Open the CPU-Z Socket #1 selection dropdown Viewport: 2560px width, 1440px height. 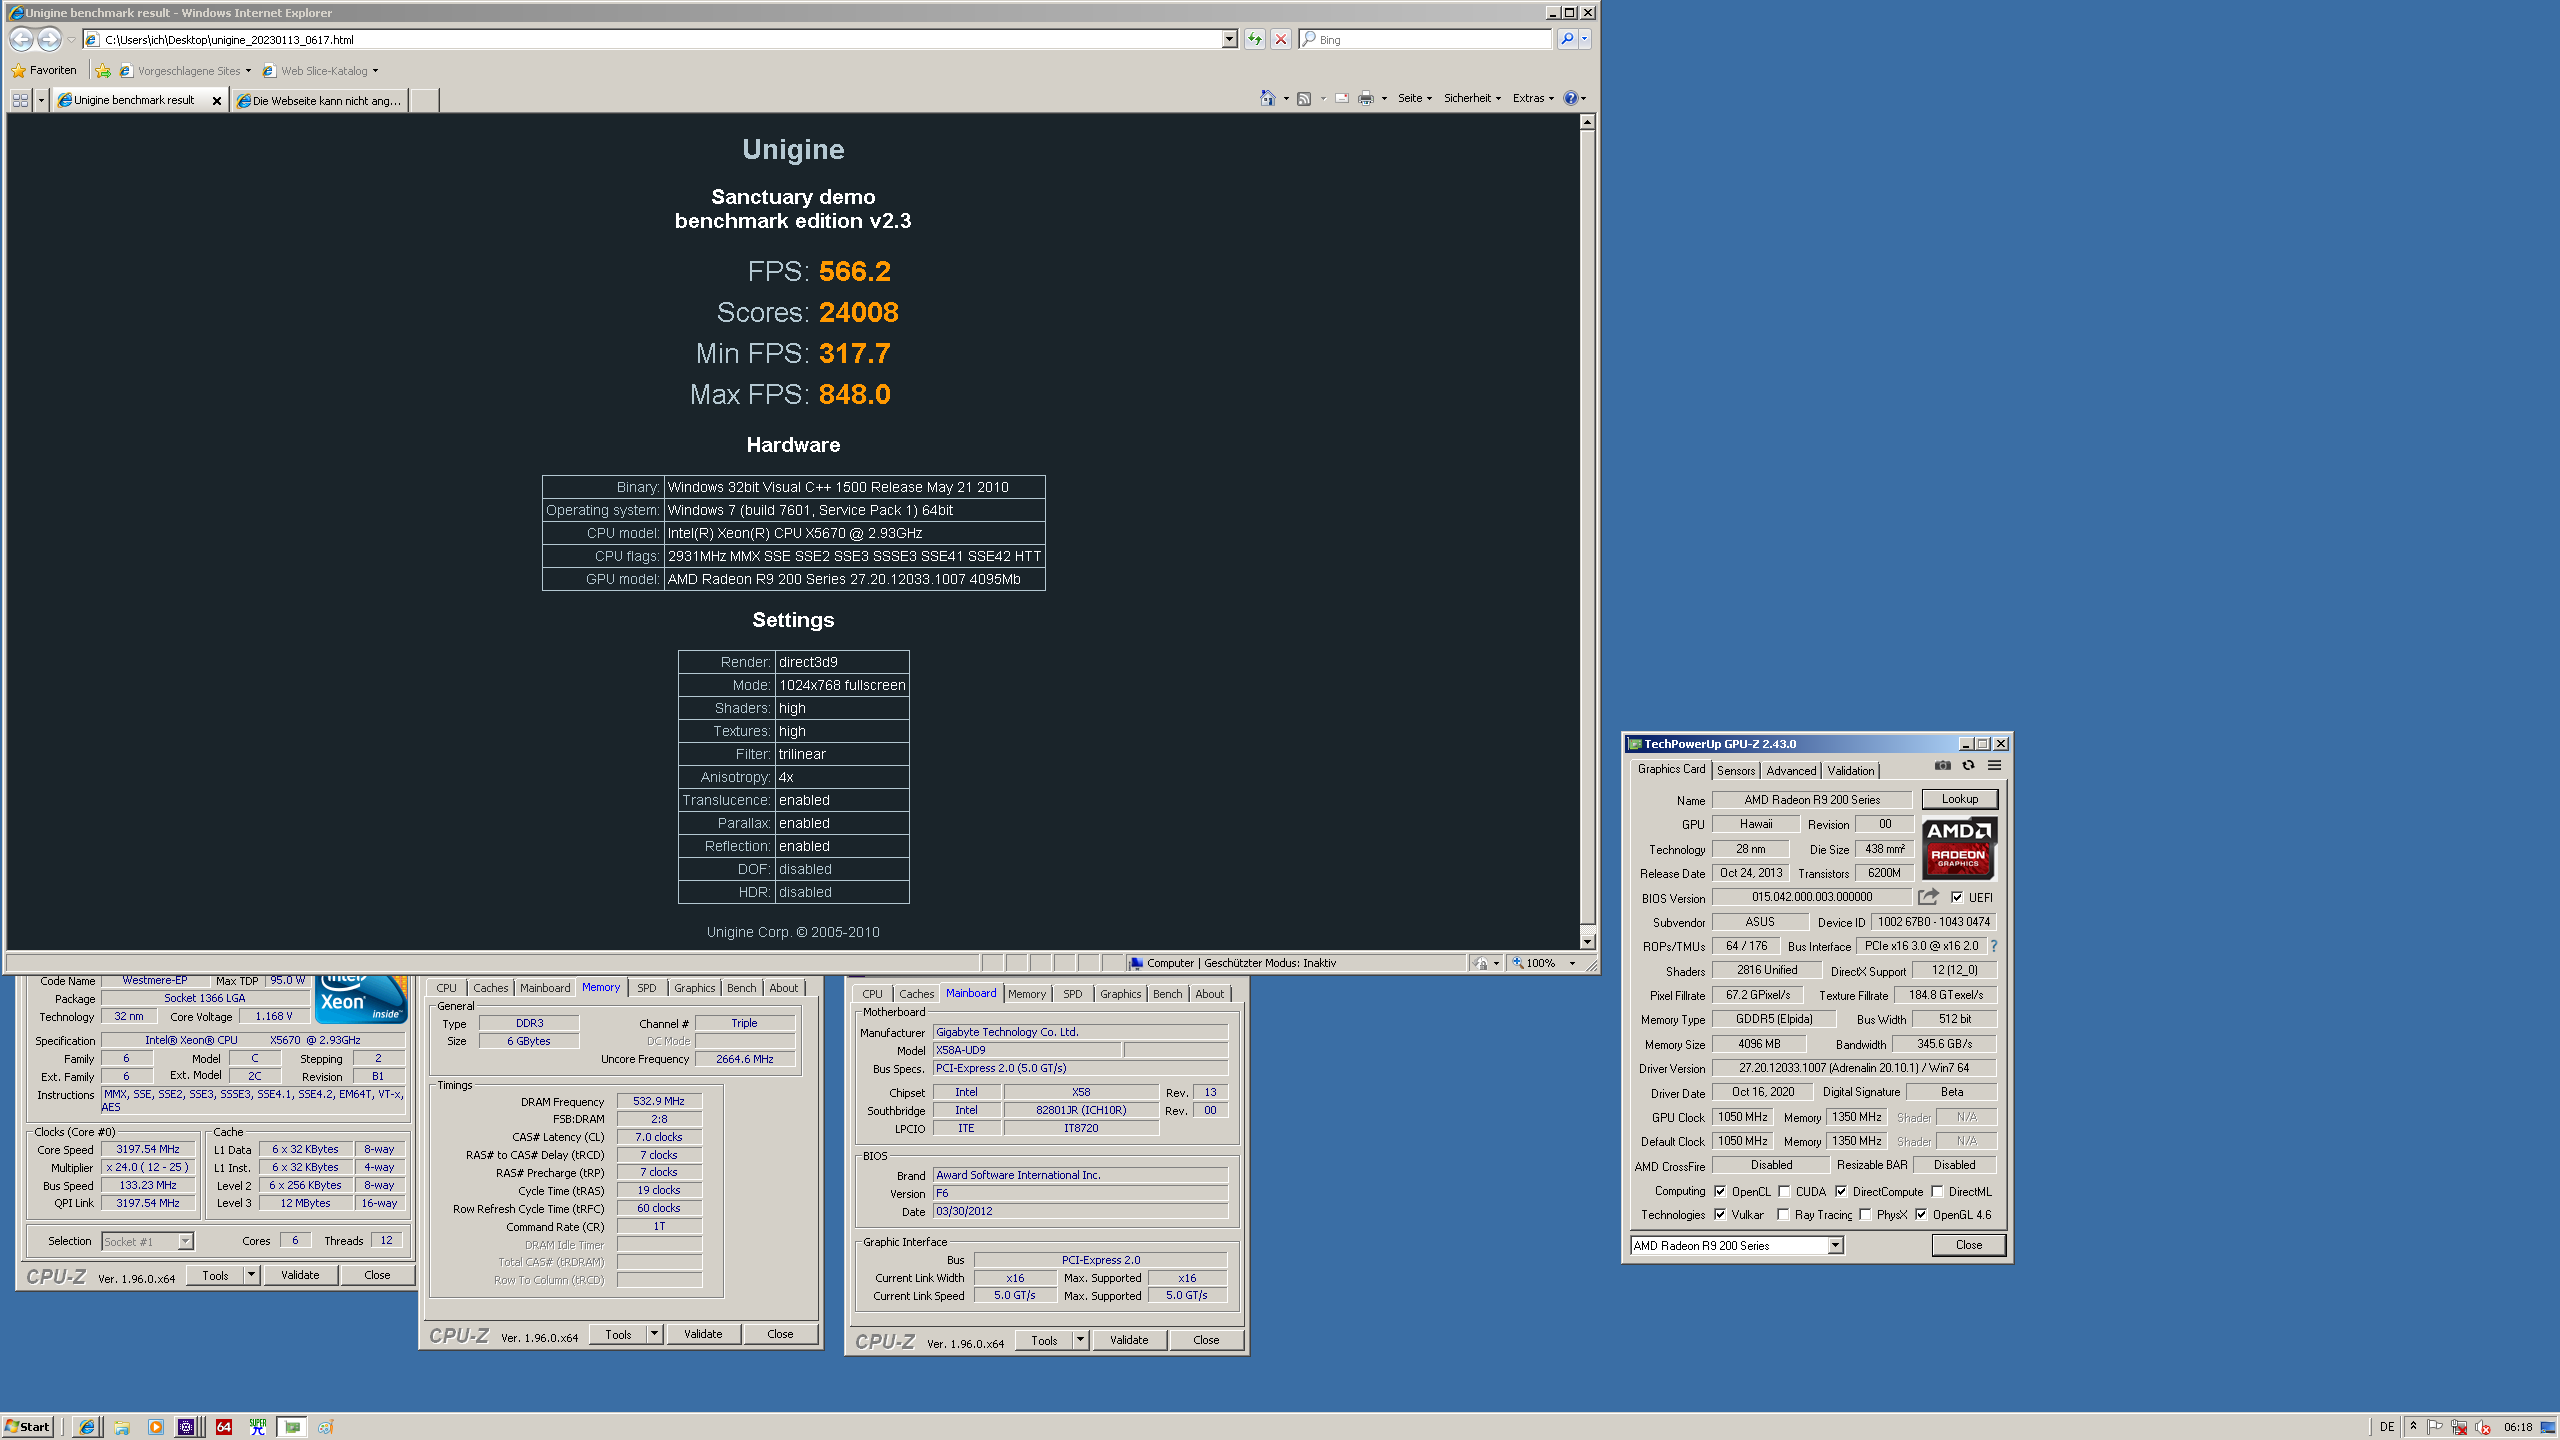[185, 1241]
